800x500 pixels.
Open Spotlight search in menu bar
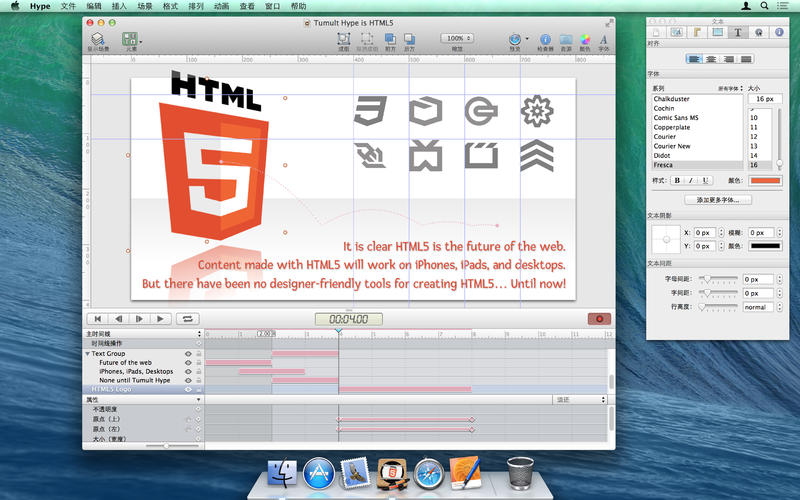pyautogui.click(x=764, y=6)
